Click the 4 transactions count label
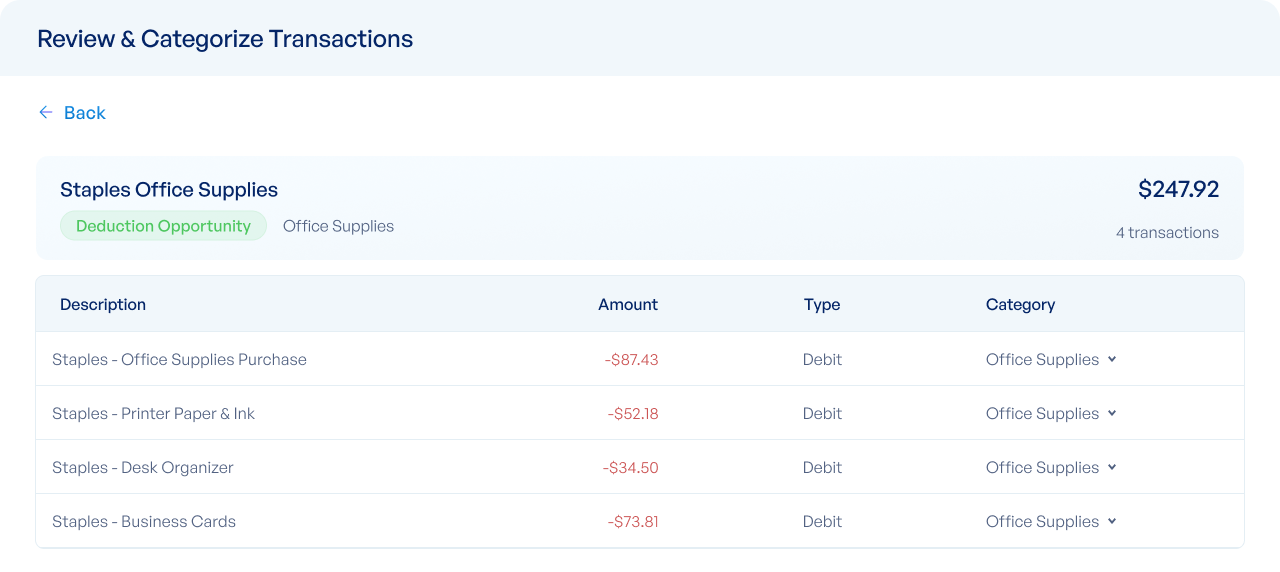1280x572 pixels. point(1167,233)
